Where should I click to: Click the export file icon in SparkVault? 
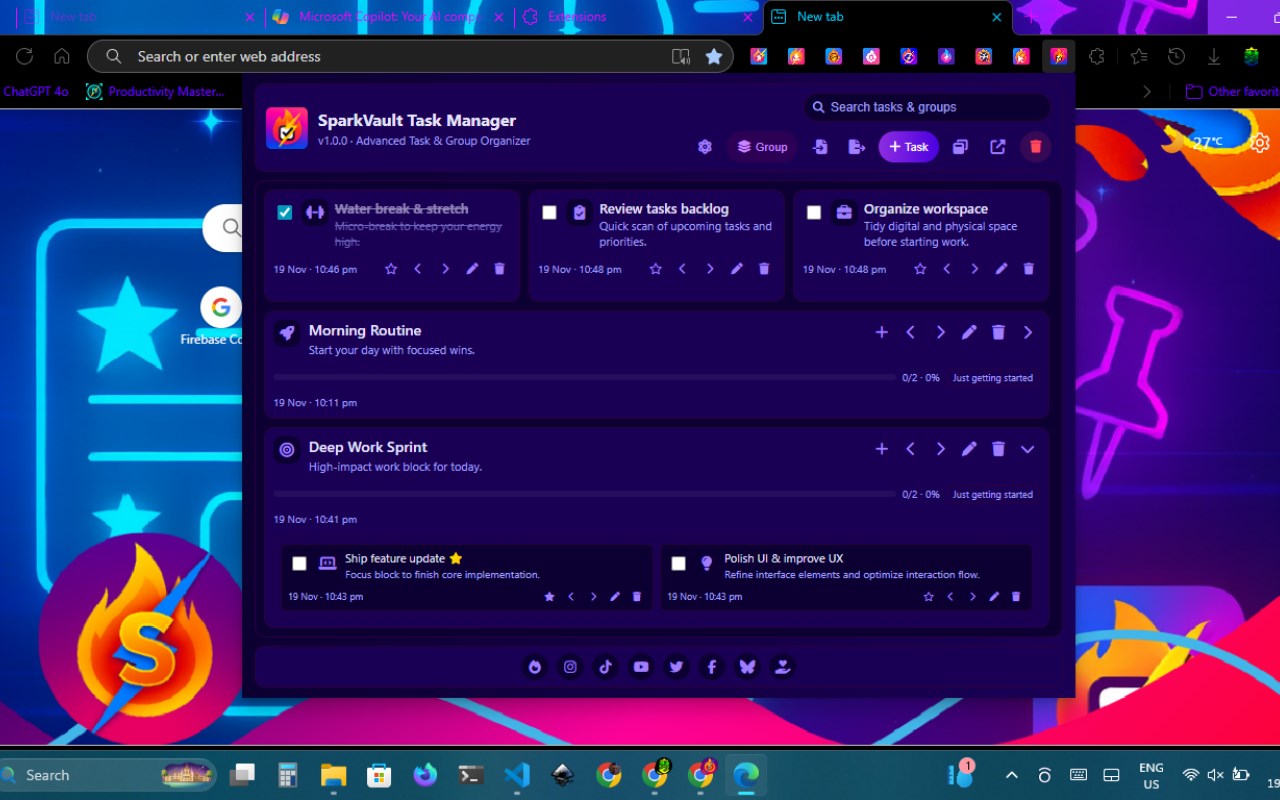(x=856, y=147)
